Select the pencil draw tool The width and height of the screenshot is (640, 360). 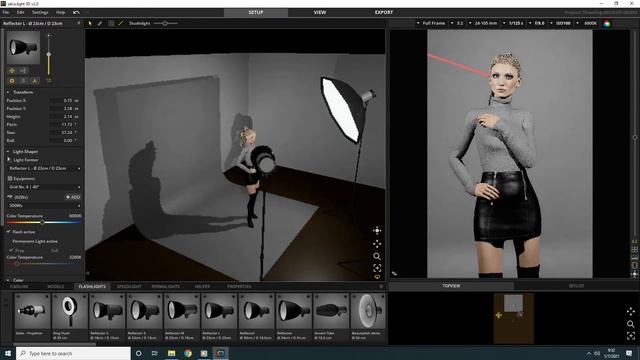[x=100, y=23]
